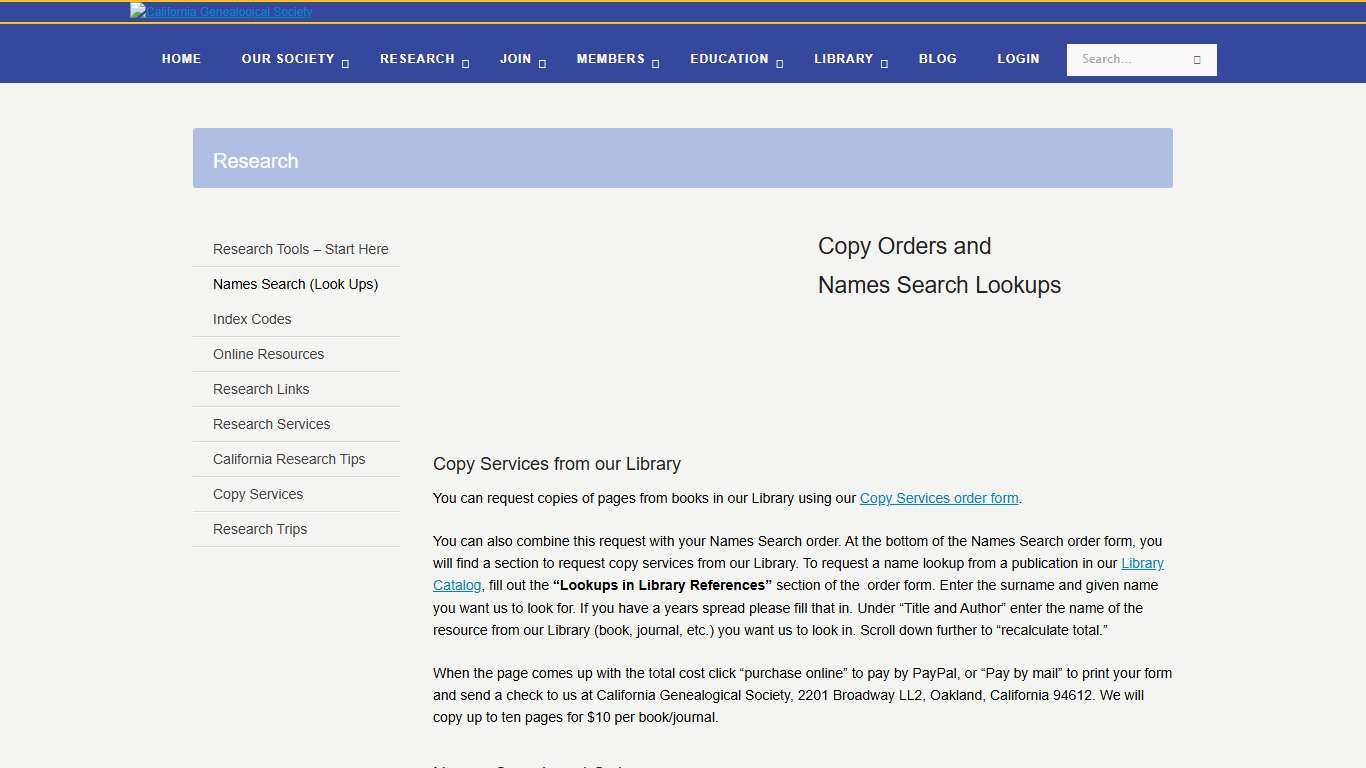Expand the OUR SOCIETY dropdown menu
This screenshot has height=768, width=1366.
(x=287, y=59)
